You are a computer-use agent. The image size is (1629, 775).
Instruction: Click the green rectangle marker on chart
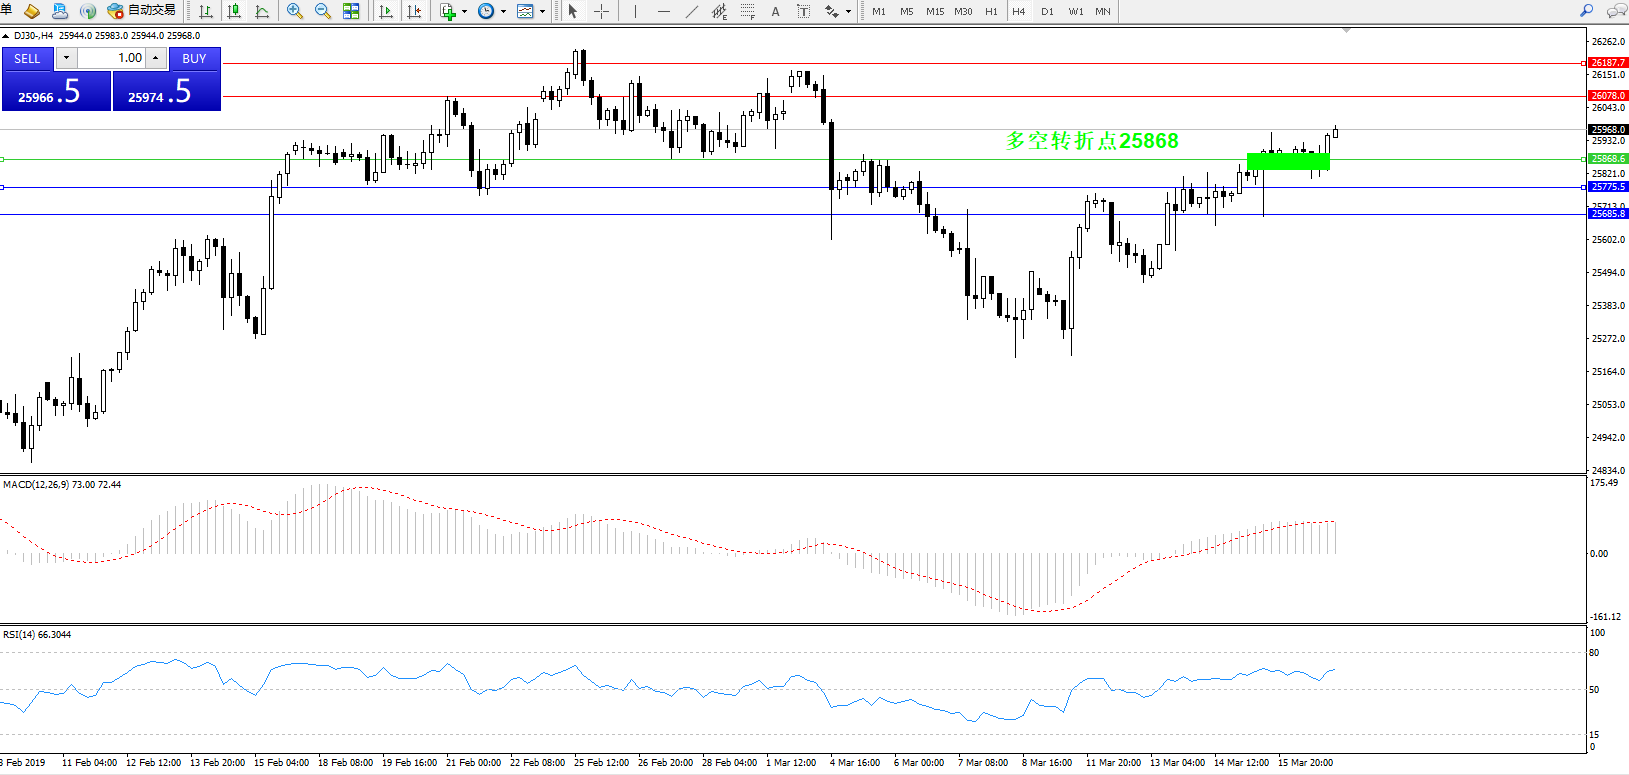point(1288,161)
